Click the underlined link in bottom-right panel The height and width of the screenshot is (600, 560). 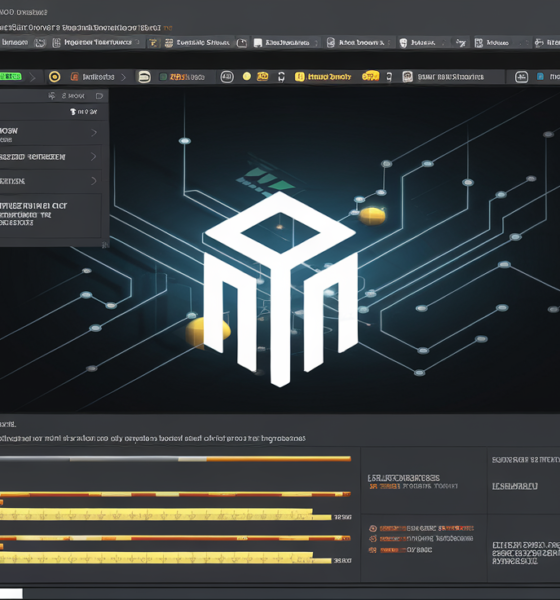(515, 486)
